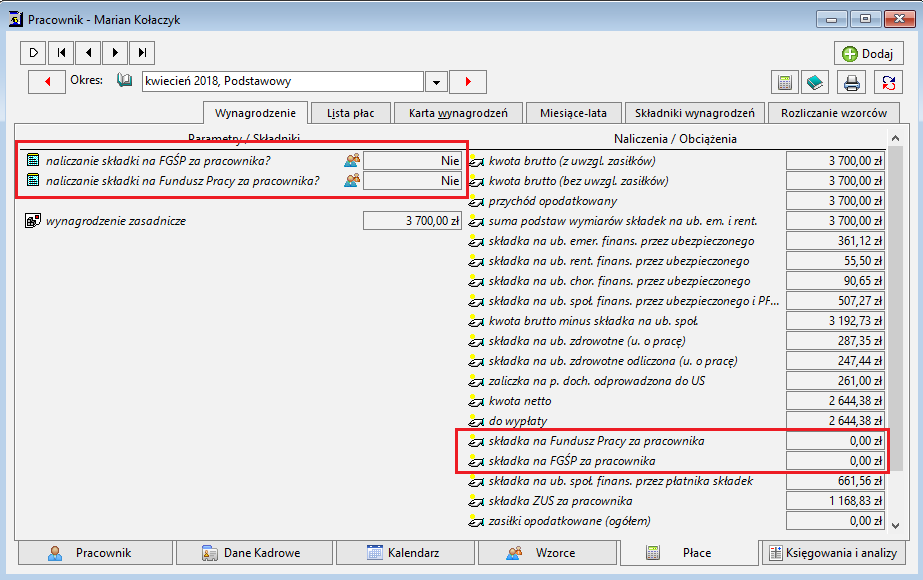The image size is (923, 580).
Task: Click the 507,27 zł value
Action: click(835, 301)
